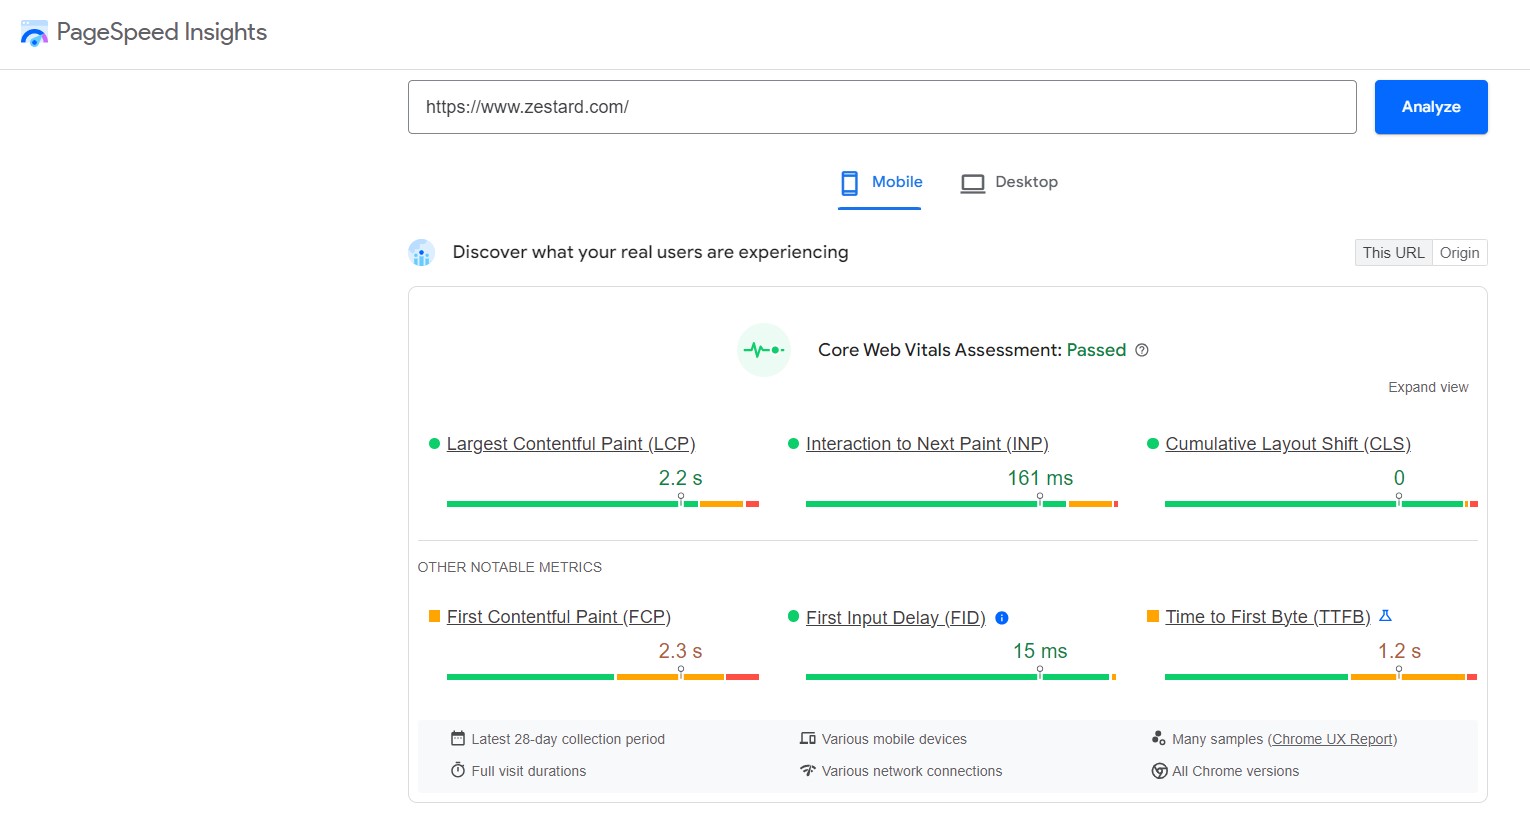Screen dimensions: 1530x826
Task: Click the PageSpeed Insights title text
Action: coord(162,32)
